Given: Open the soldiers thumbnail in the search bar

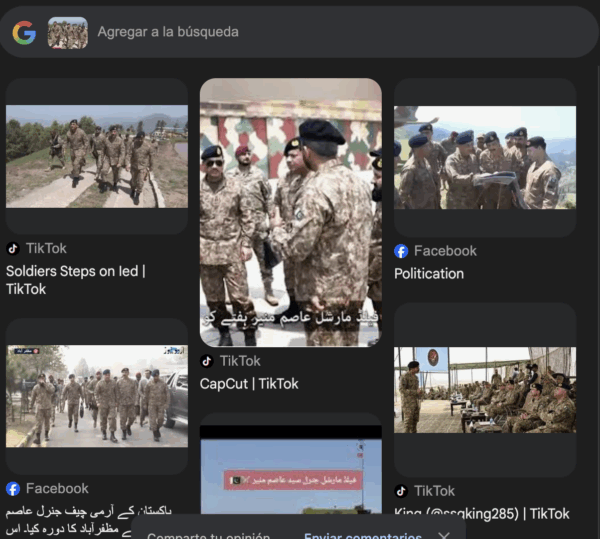Looking at the screenshot, I should (68, 33).
